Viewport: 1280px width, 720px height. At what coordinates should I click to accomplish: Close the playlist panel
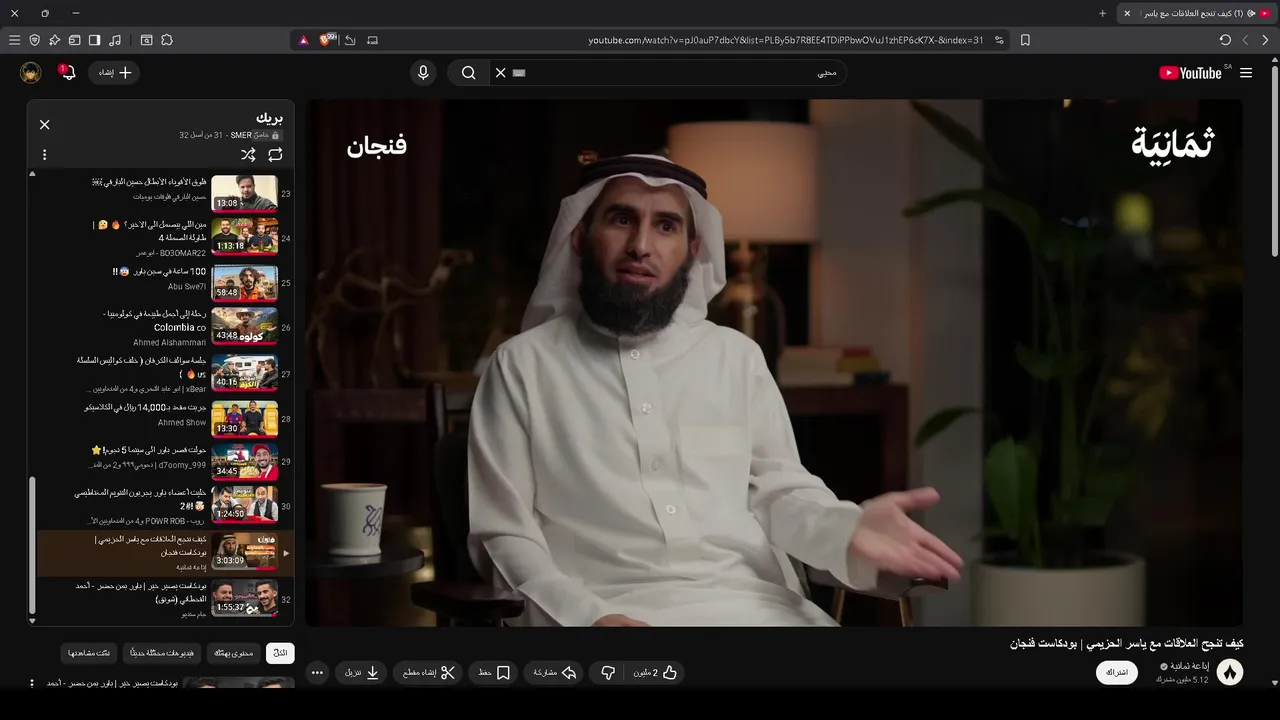coord(44,125)
